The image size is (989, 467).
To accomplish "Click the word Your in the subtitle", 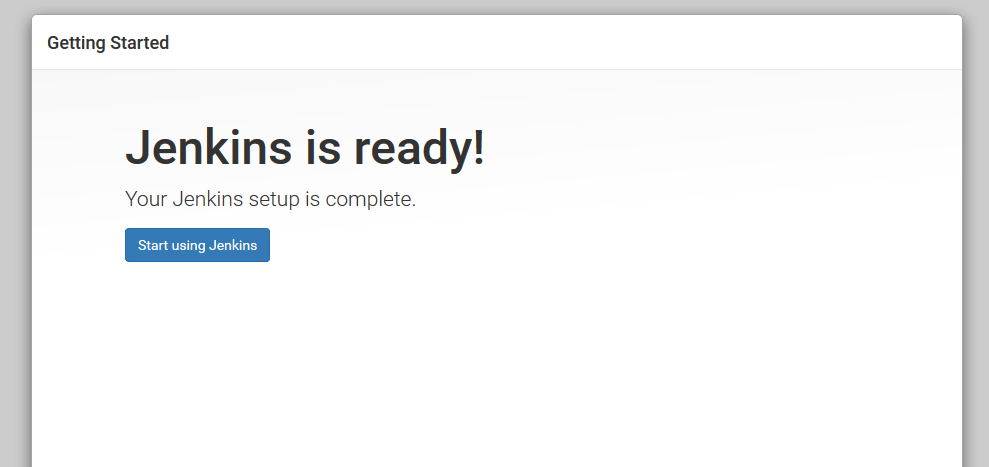I will pos(146,199).
